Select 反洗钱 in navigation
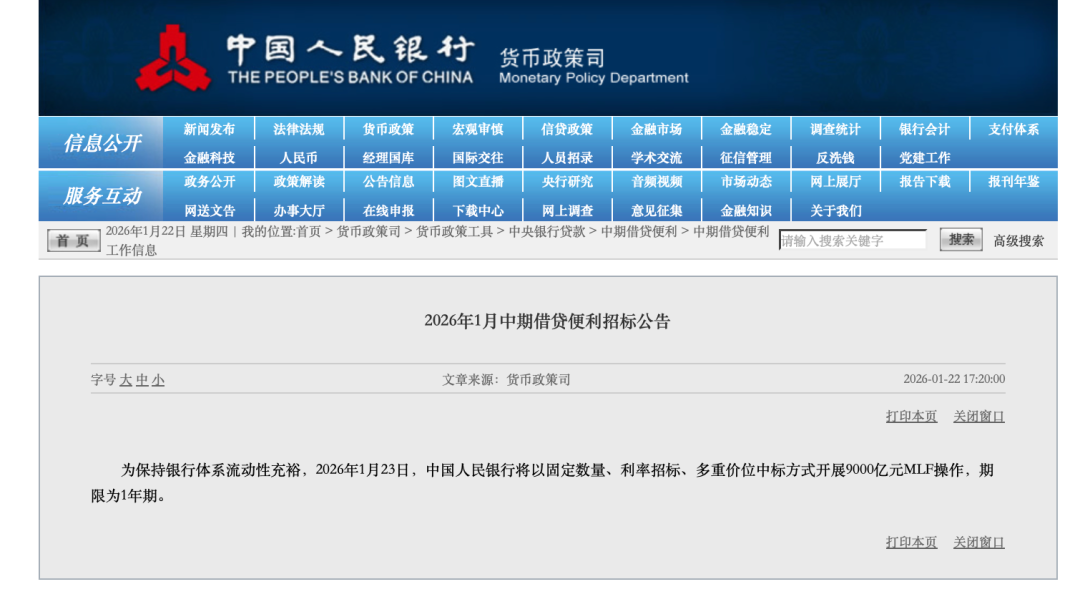 click(x=835, y=158)
